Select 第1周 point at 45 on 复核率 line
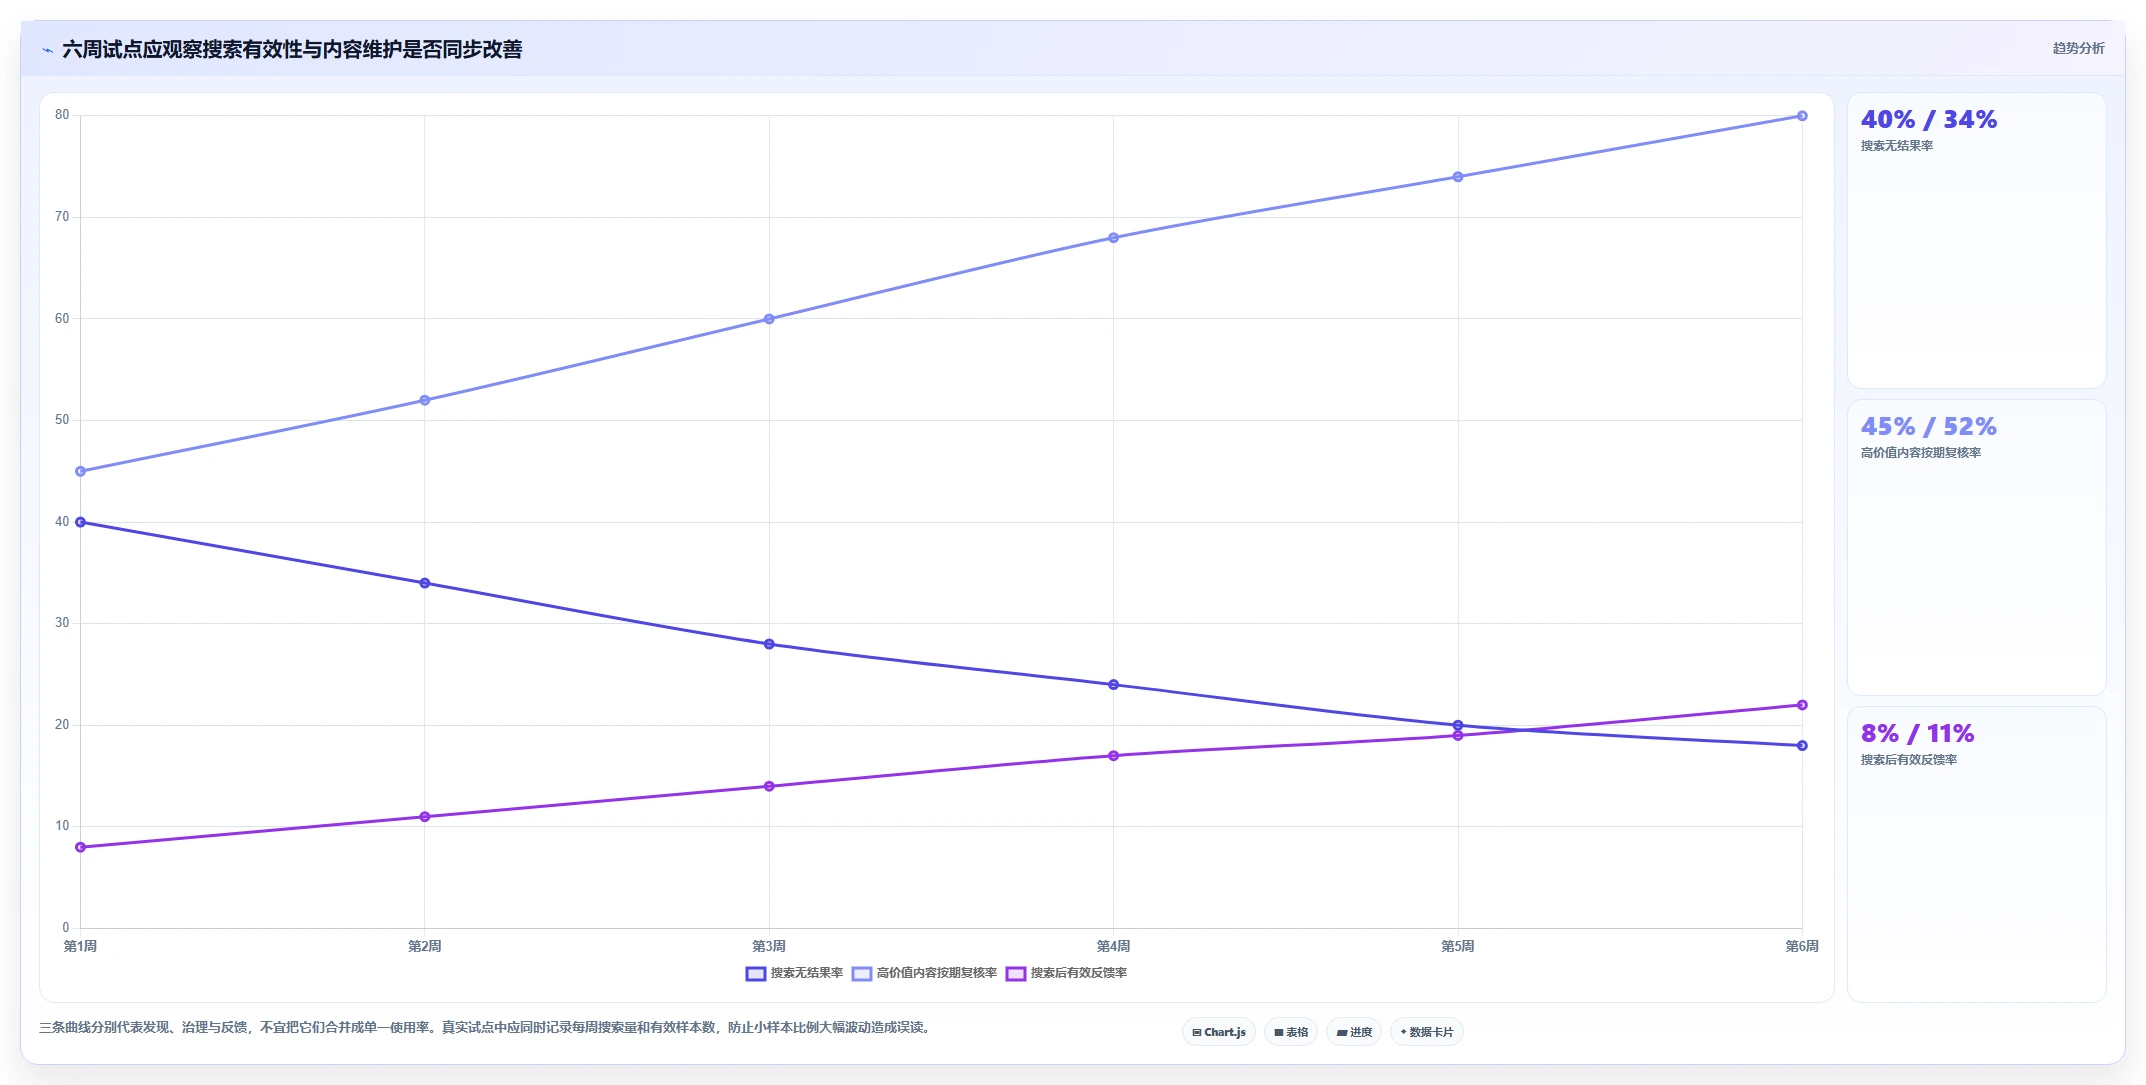Image resolution: width=2146 pixels, height=1085 pixels. click(80, 471)
